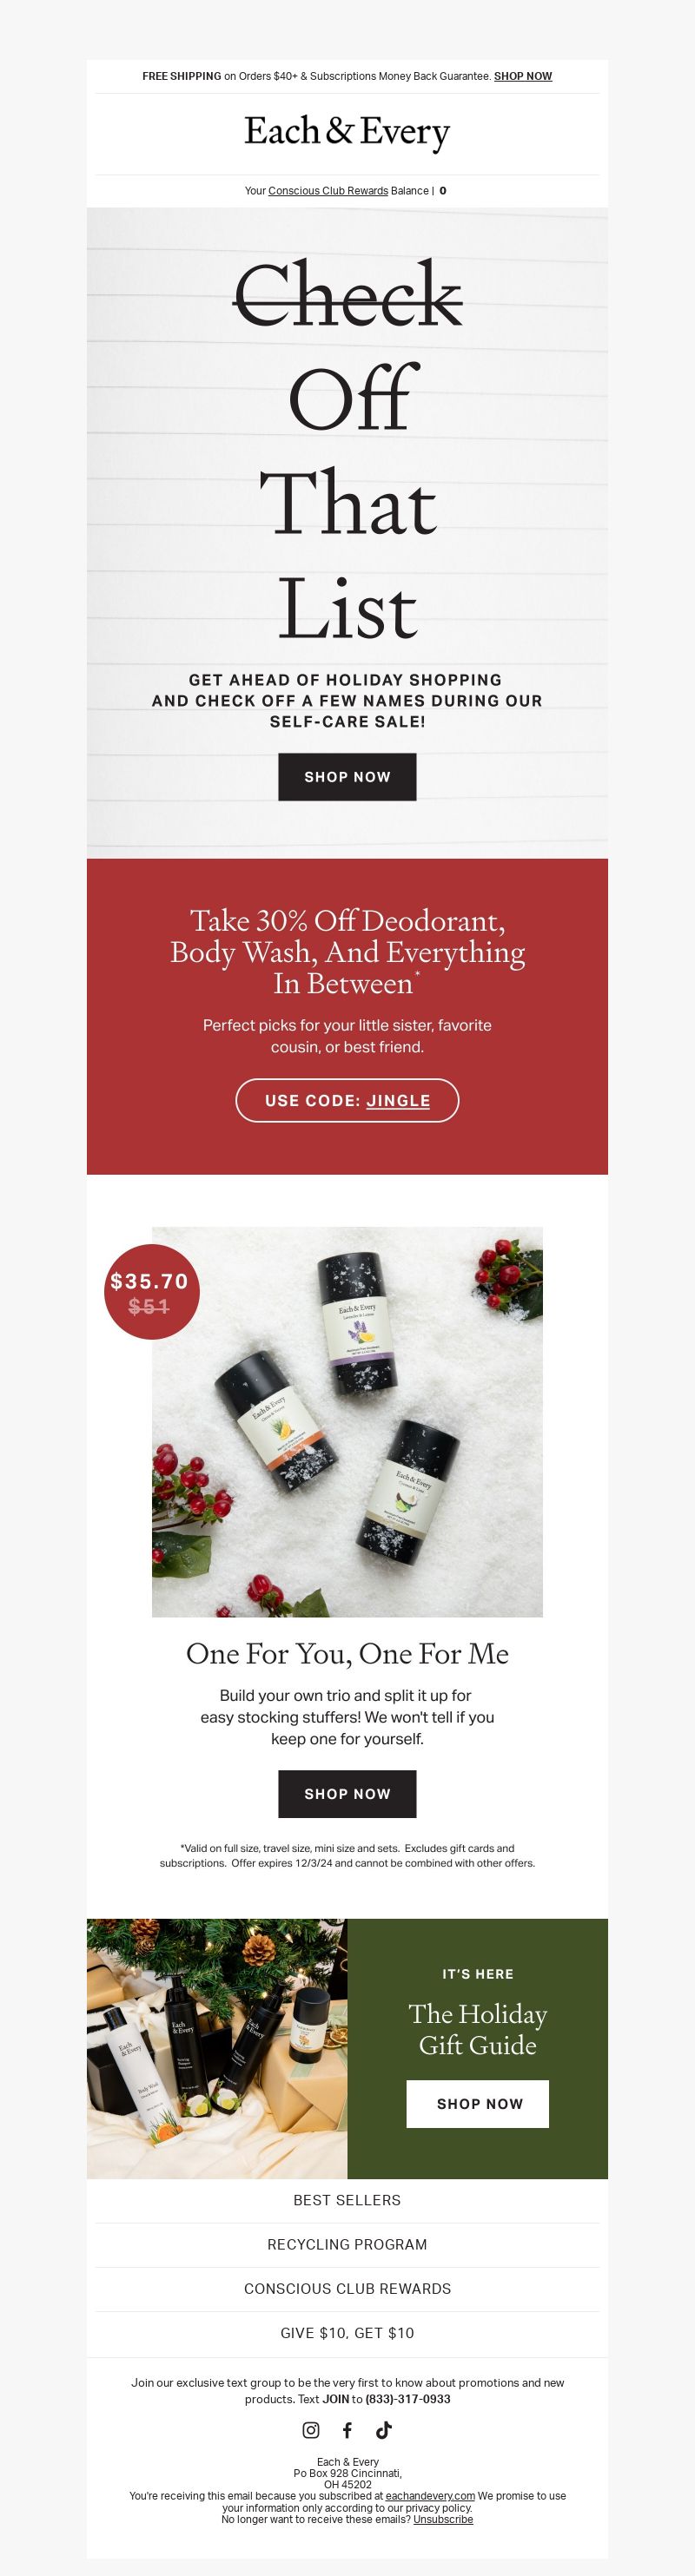Click SHOP NOW under Check Off That List
695x2576 pixels.
click(347, 777)
